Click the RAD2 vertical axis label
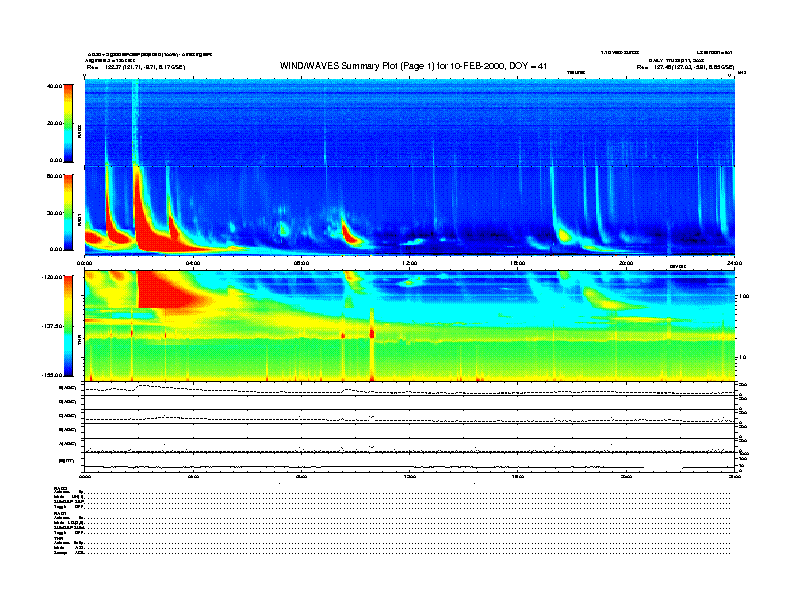 point(79,132)
